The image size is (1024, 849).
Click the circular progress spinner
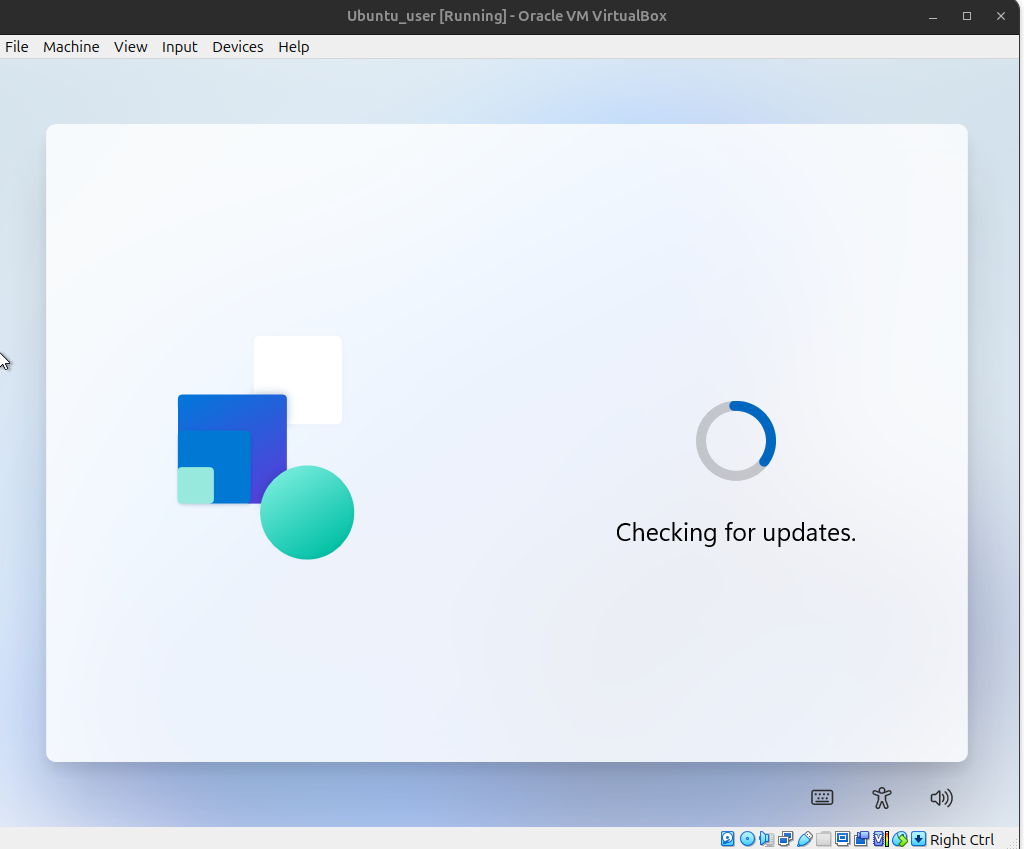click(736, 441)
